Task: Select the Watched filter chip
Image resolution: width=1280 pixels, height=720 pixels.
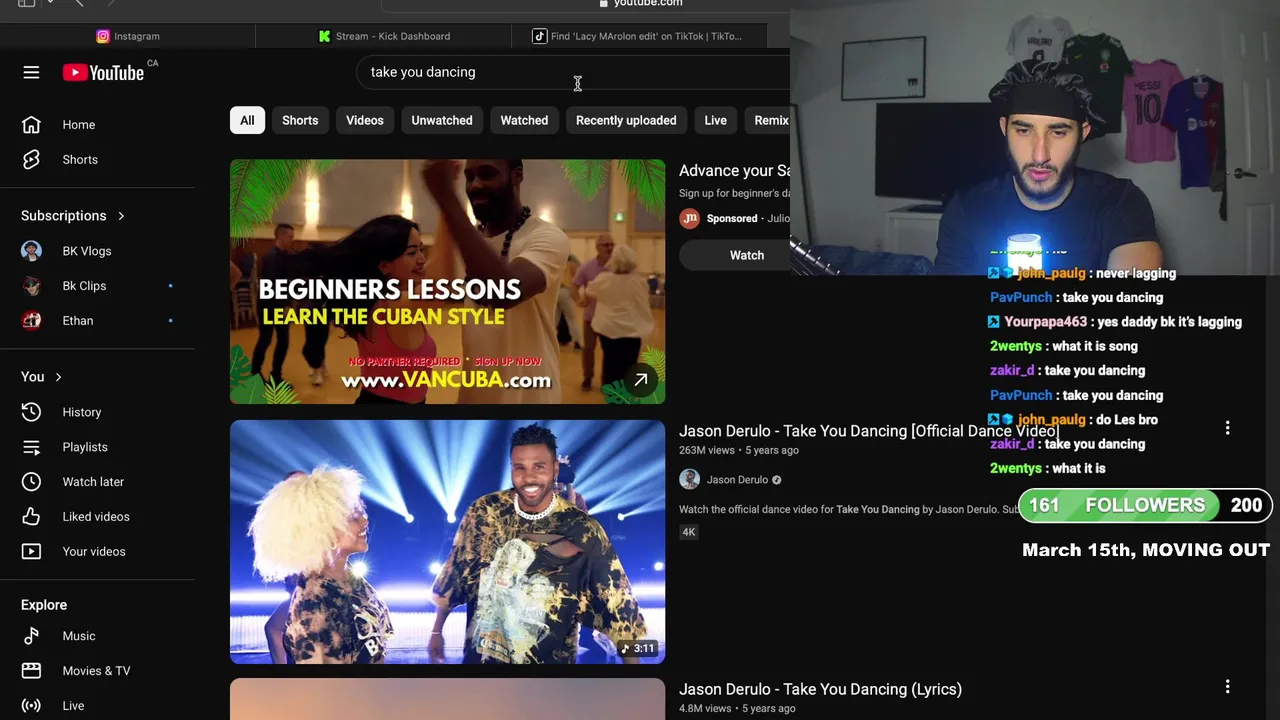Action: coord(524,120)
